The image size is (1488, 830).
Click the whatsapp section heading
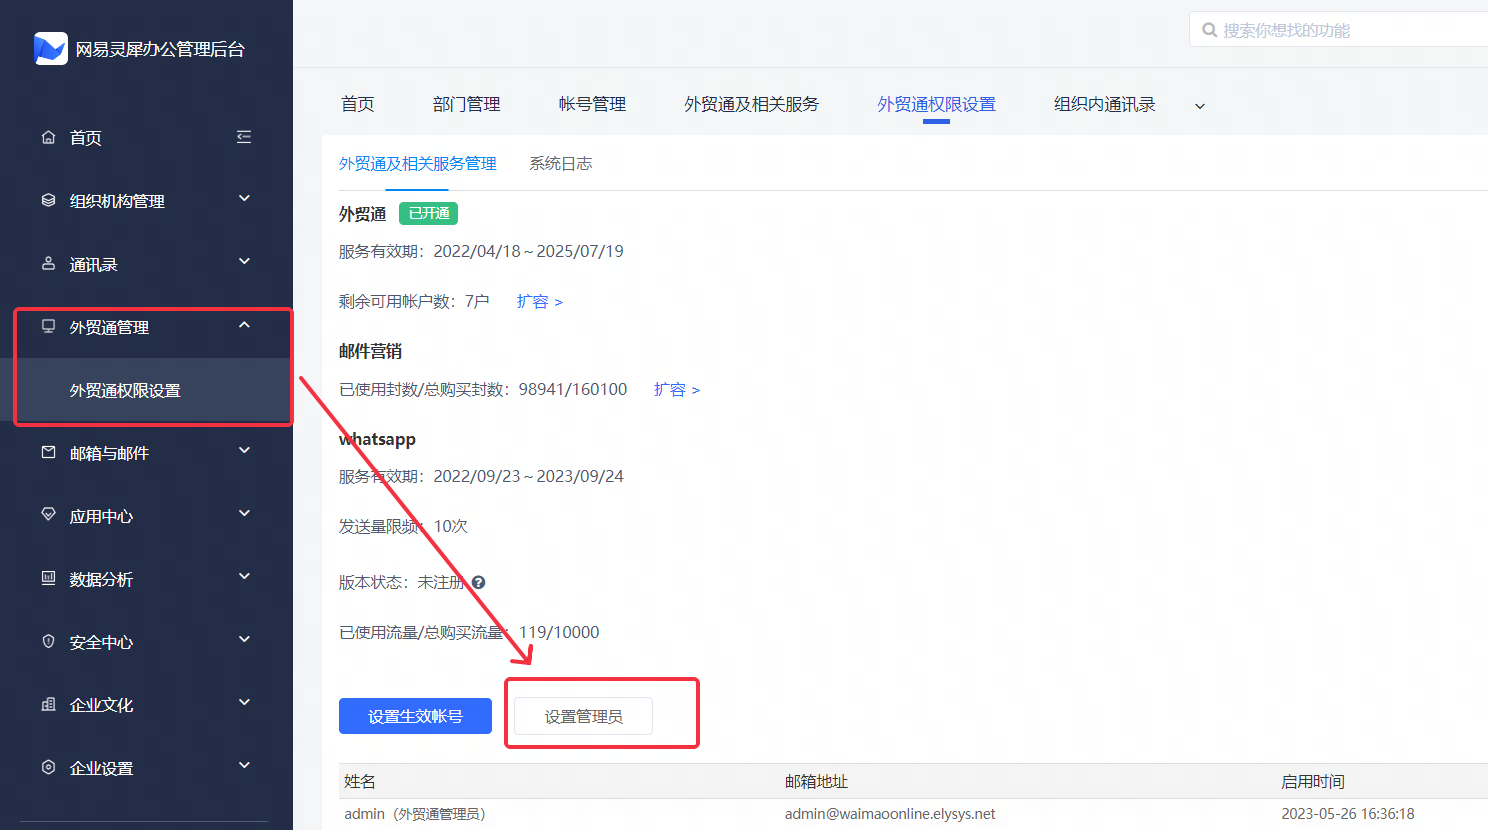(x=377, y=439)
